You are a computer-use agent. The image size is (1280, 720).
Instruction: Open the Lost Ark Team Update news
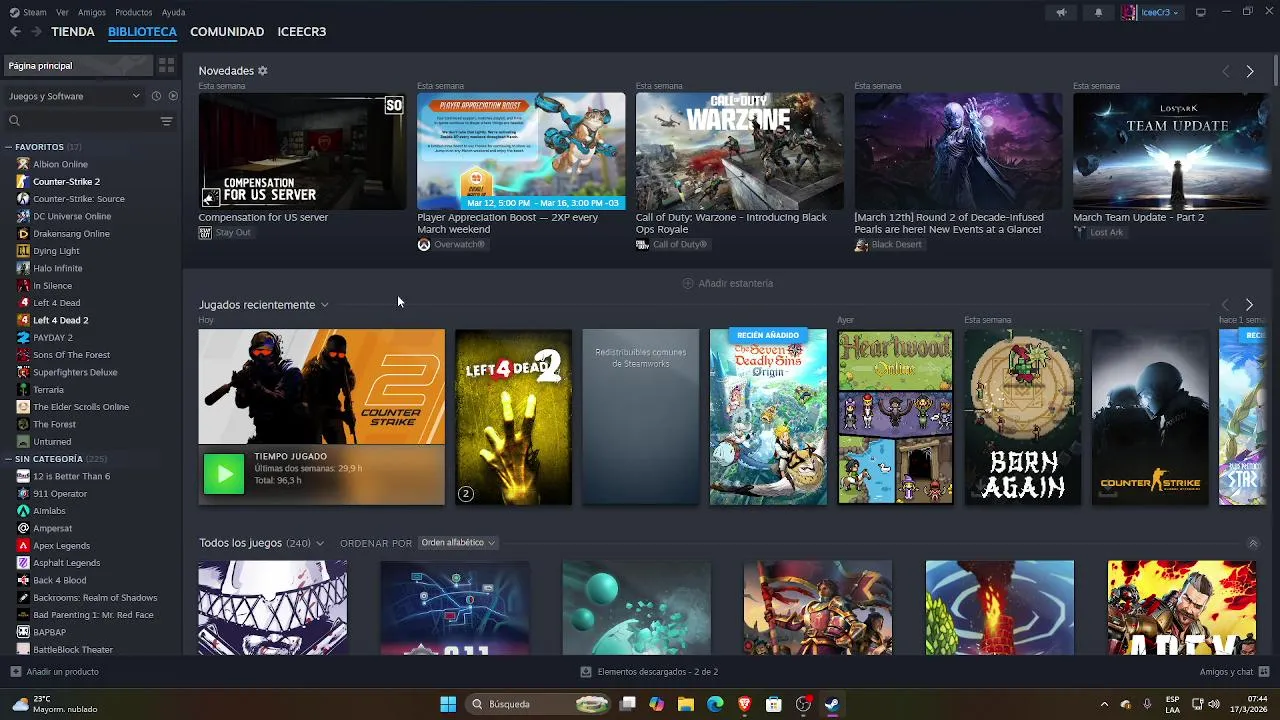click(1171, 151)
